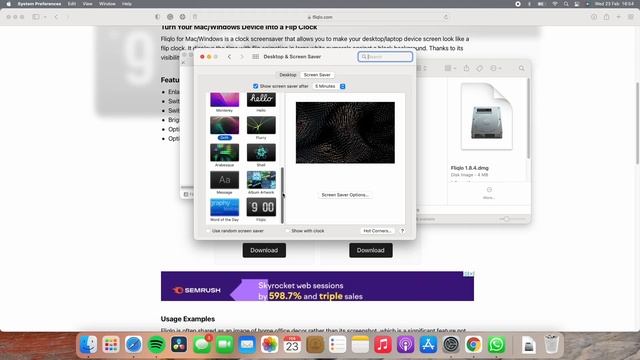Click the Finder window tags icon
This screenshot has width=640, height=360.
coord(480,69)
